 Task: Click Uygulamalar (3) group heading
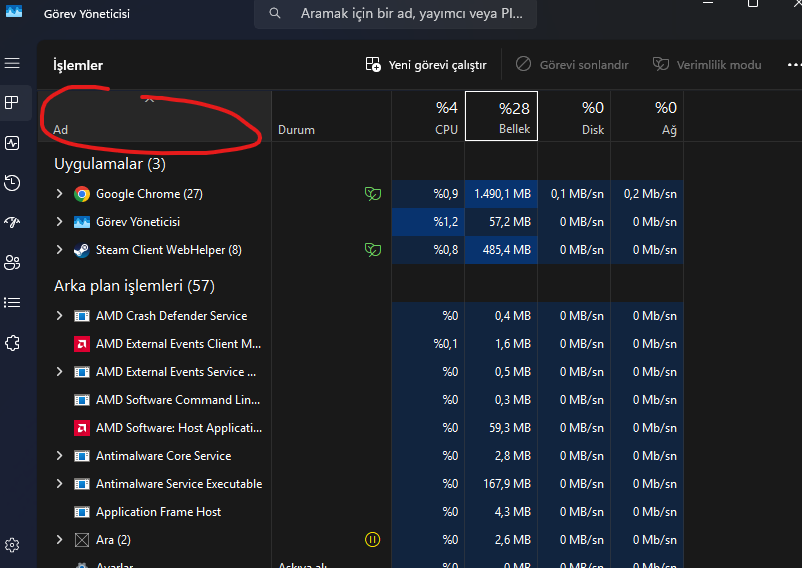point(110,164)
